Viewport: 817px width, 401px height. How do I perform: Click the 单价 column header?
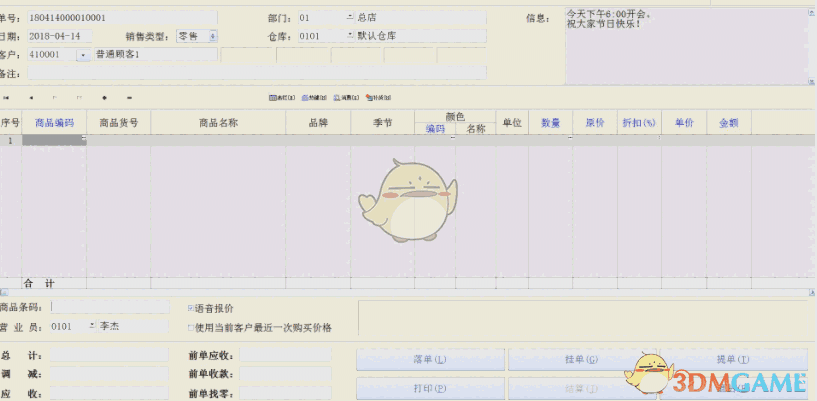684,123
